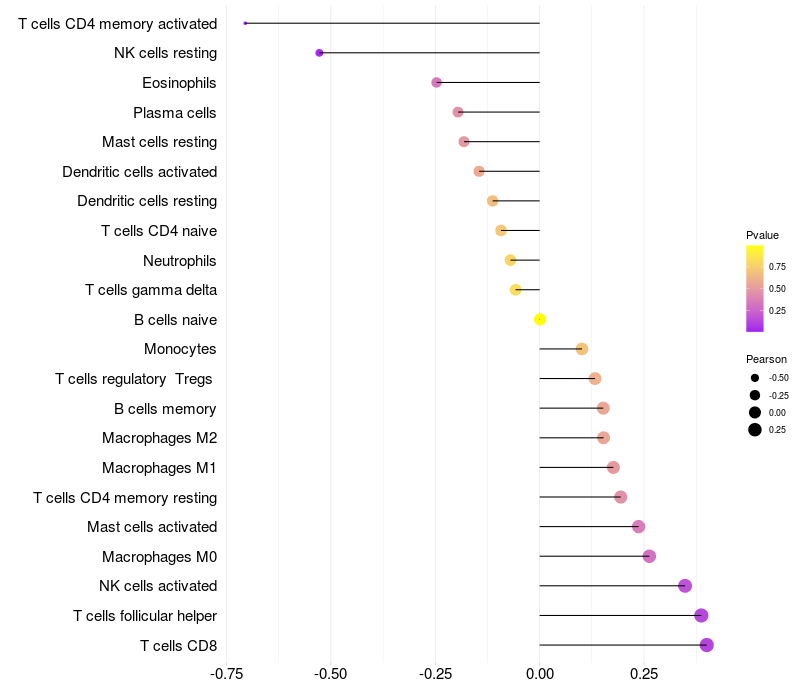
Task: Click the Pearson -0.25 legend dot
Action: 755,395
